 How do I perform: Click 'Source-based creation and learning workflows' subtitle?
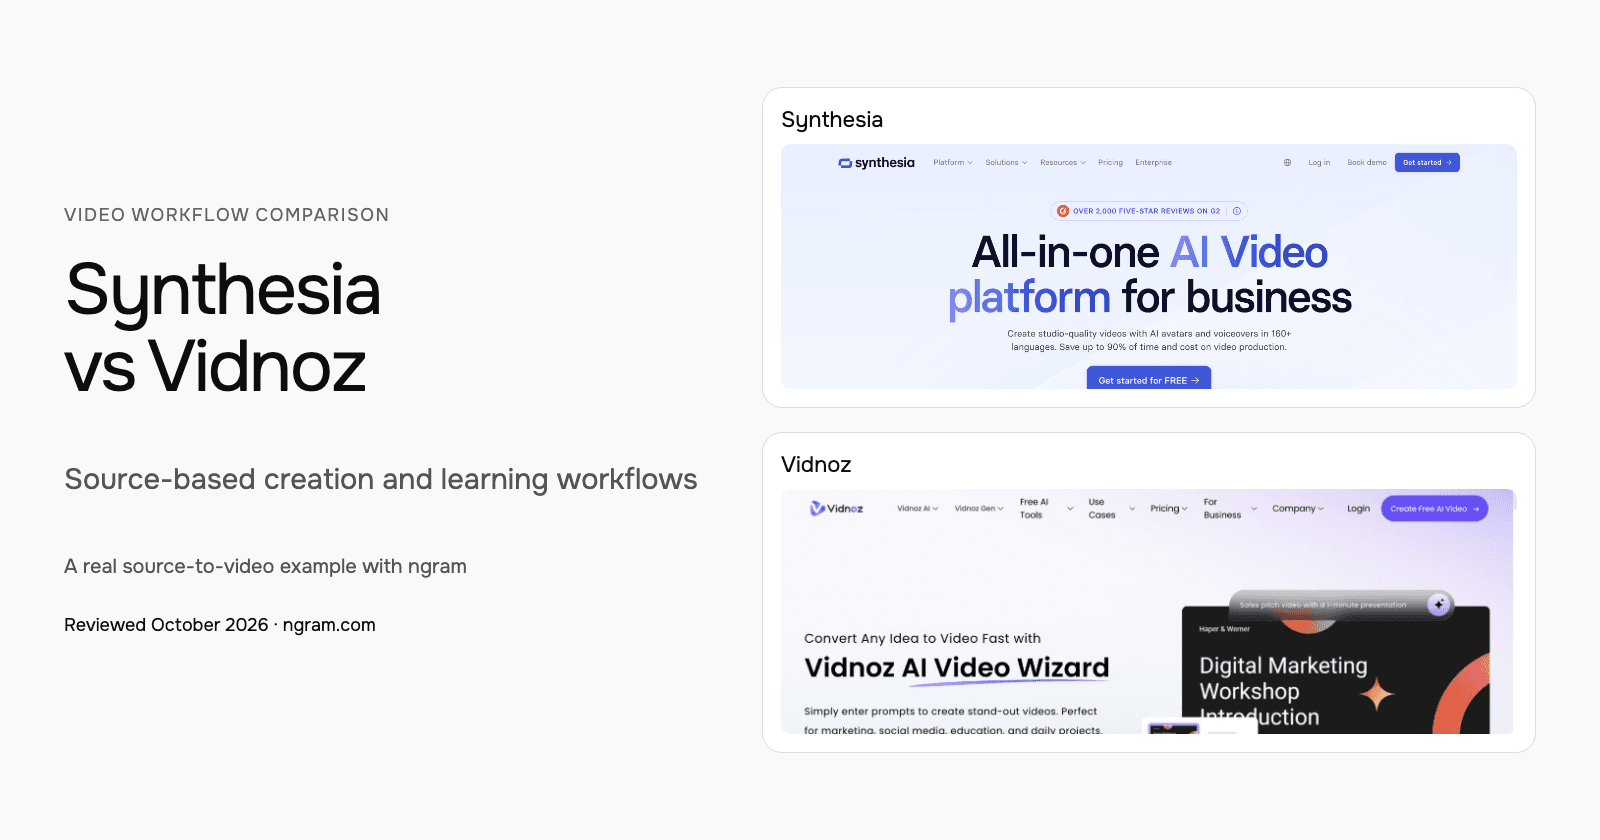(x=381, y=480)
